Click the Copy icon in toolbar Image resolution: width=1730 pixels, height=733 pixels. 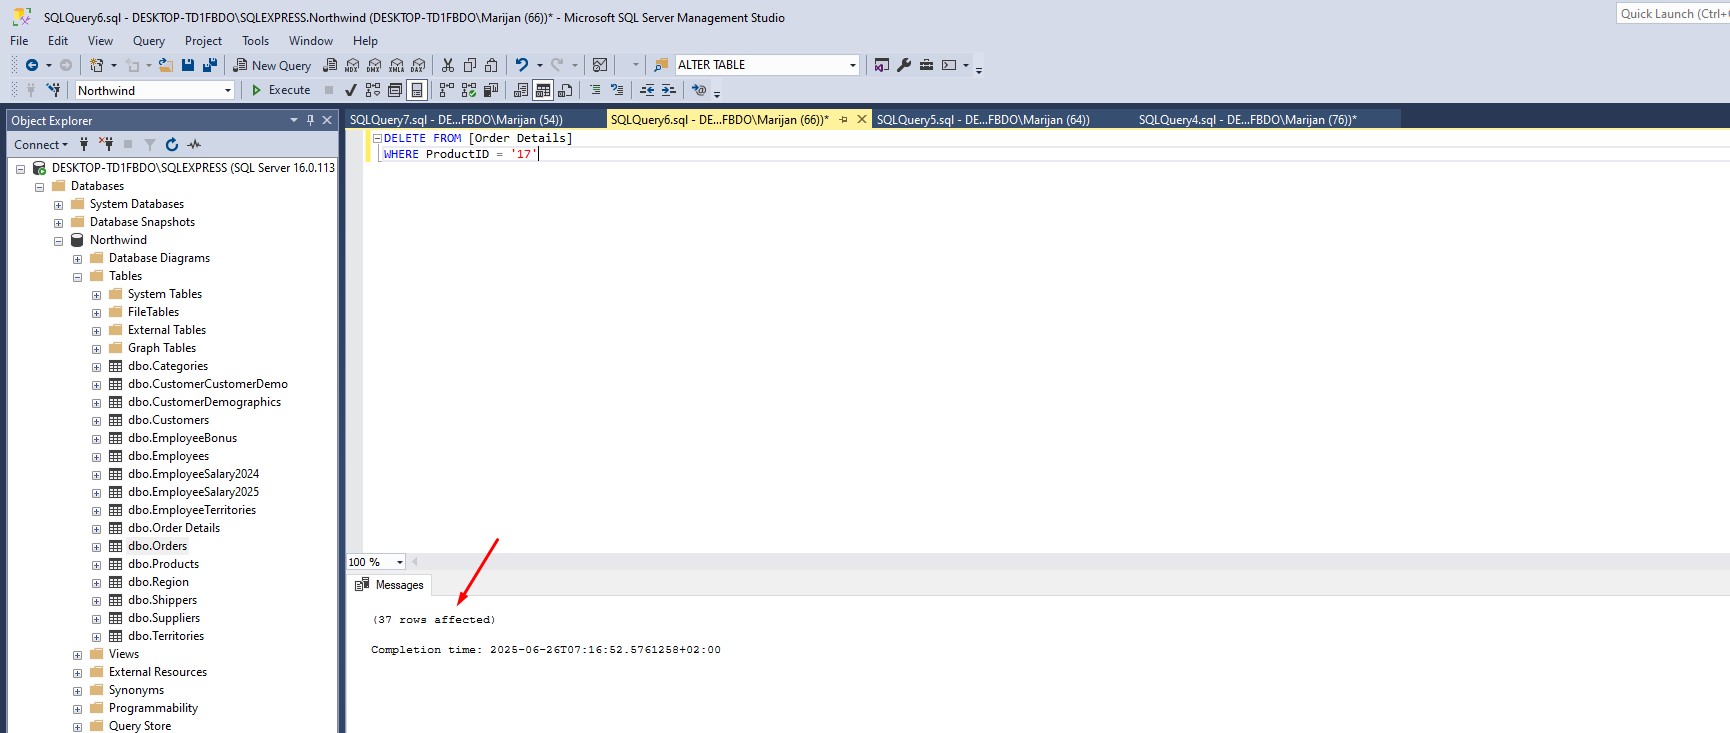click(470, 65)
